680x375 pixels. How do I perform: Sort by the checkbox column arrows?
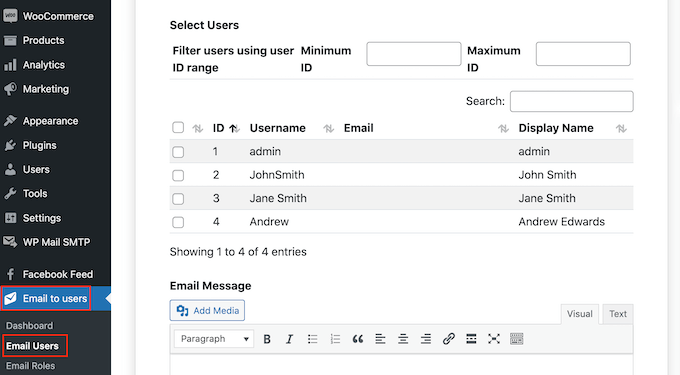point(198,128)
